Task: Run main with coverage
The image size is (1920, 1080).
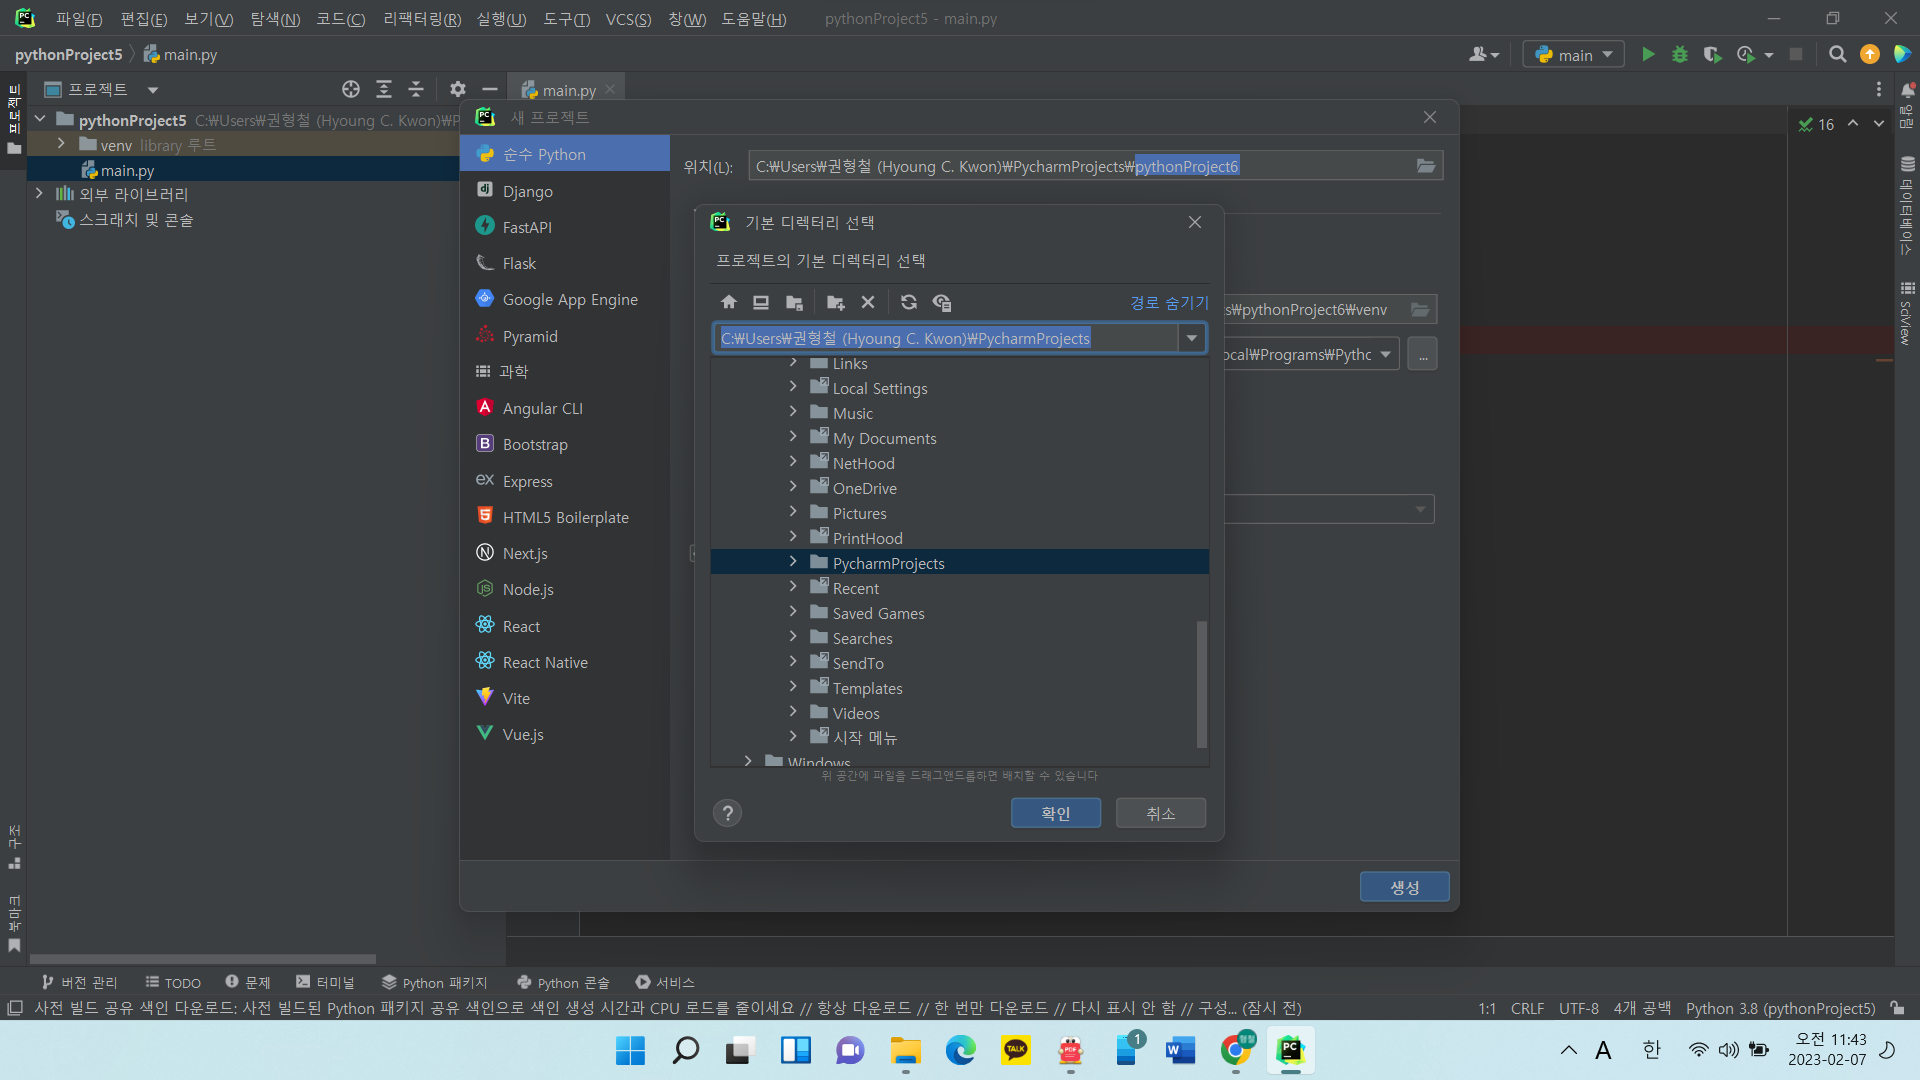Action: coord(1712,54)
